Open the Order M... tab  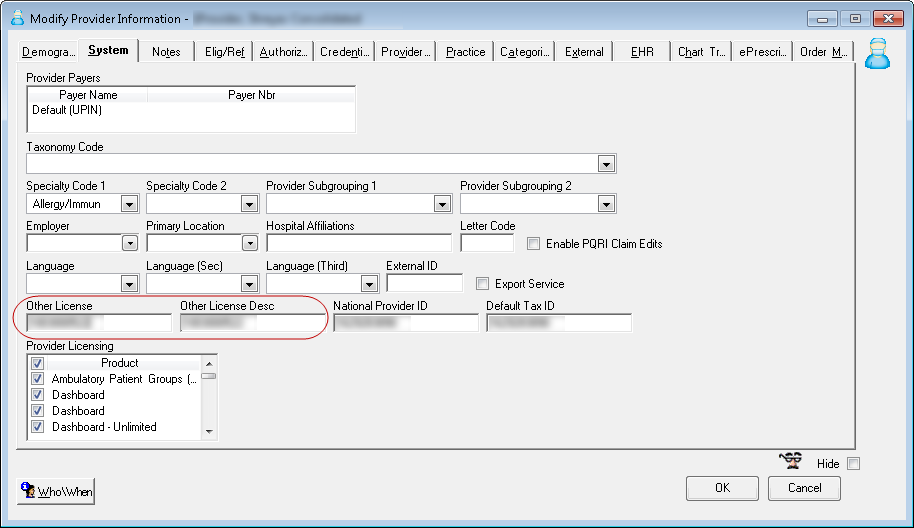[824, 52]
